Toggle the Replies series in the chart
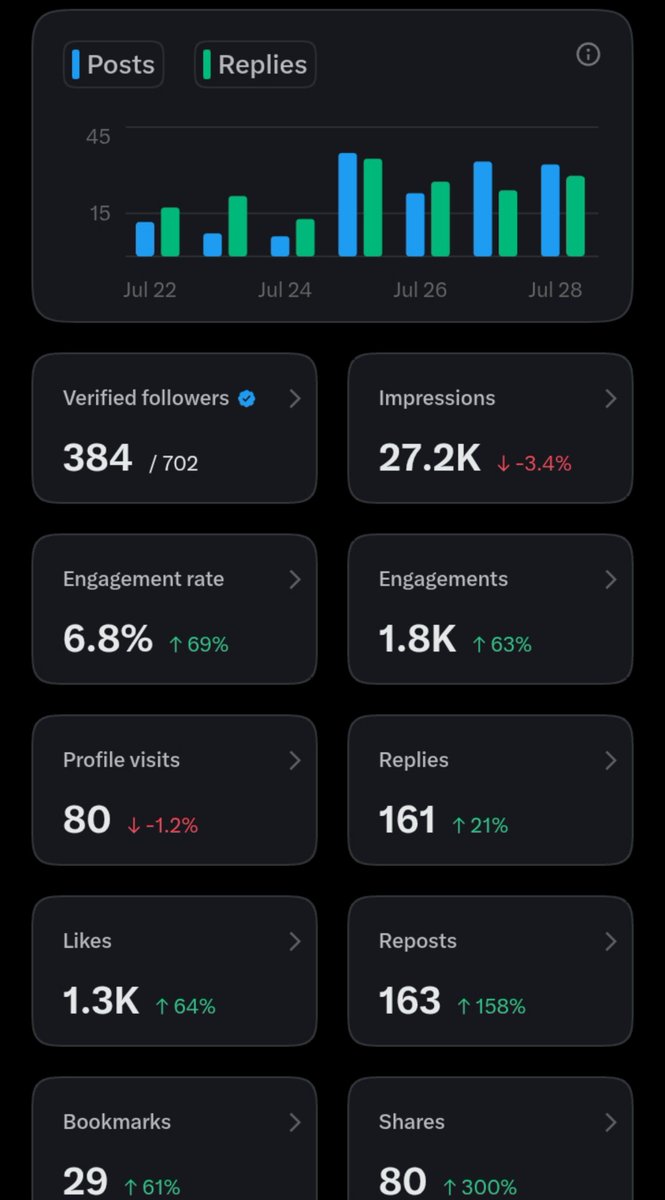Viewport: 665px width, 1200px height. click(255, 65)
